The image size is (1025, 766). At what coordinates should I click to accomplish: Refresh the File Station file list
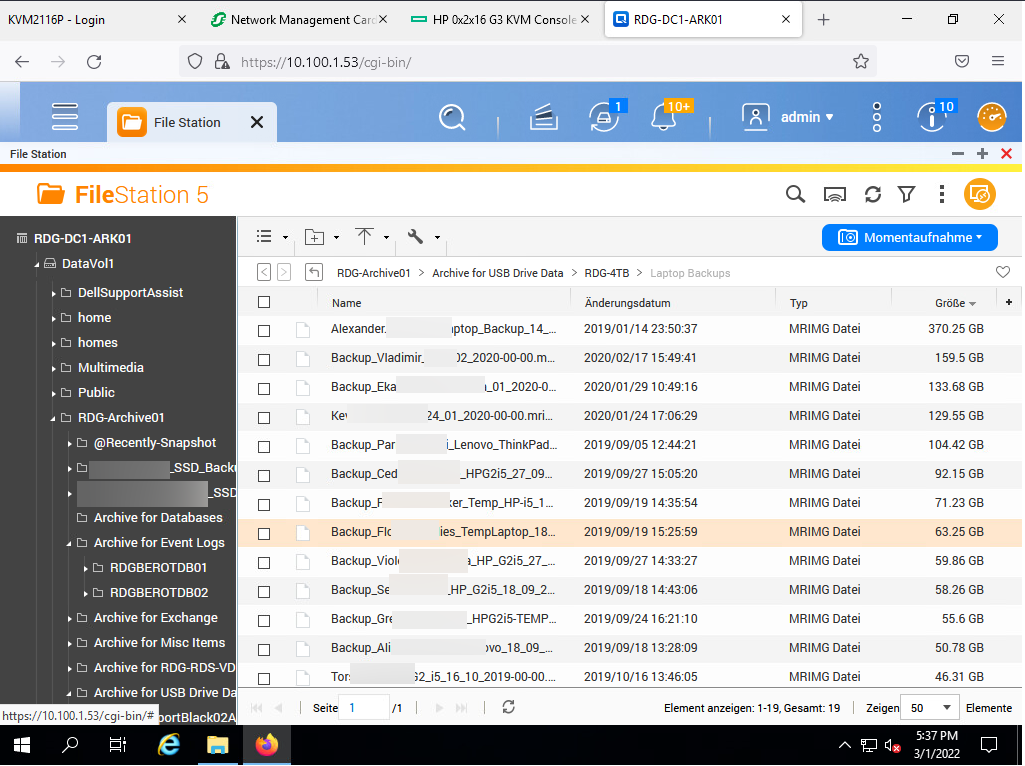(873, 194)
